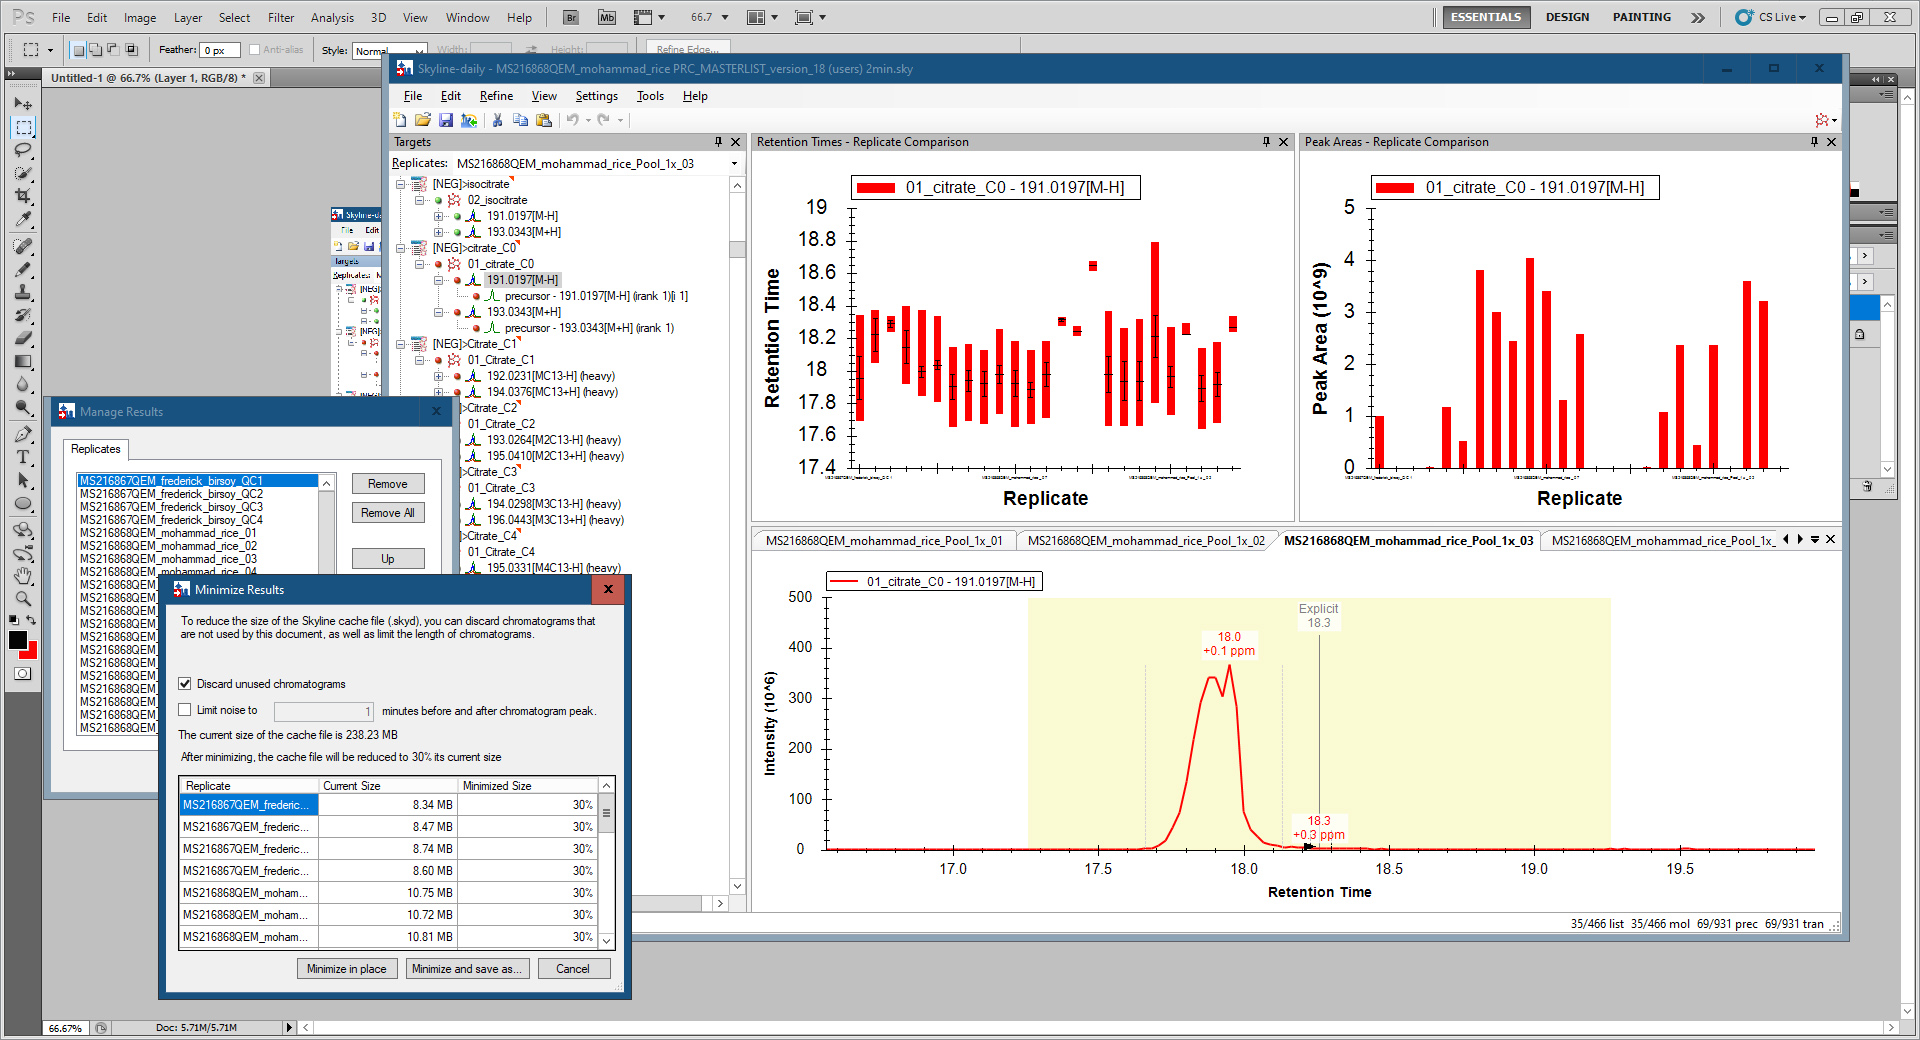Viewport: 1920px width, 1040px height.
Task: Open the Skyline Refine menu
Action: coord(496,96)
